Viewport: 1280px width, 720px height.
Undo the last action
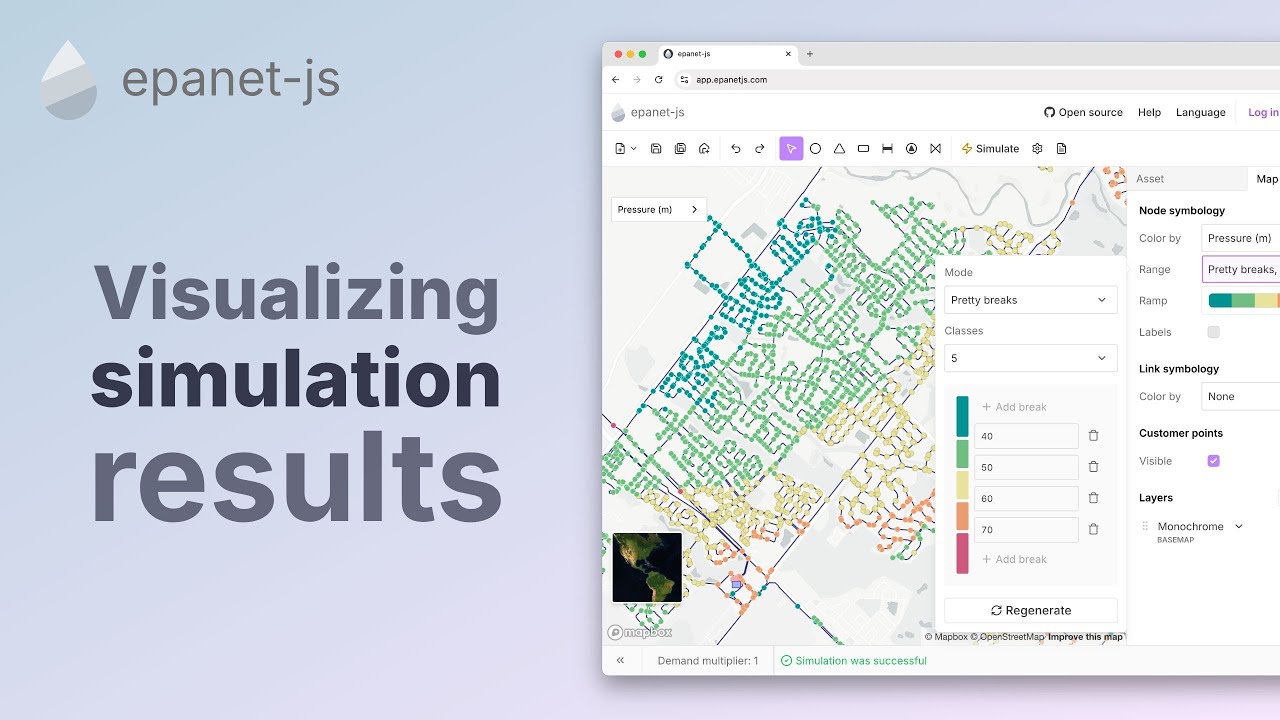[736, 148]
